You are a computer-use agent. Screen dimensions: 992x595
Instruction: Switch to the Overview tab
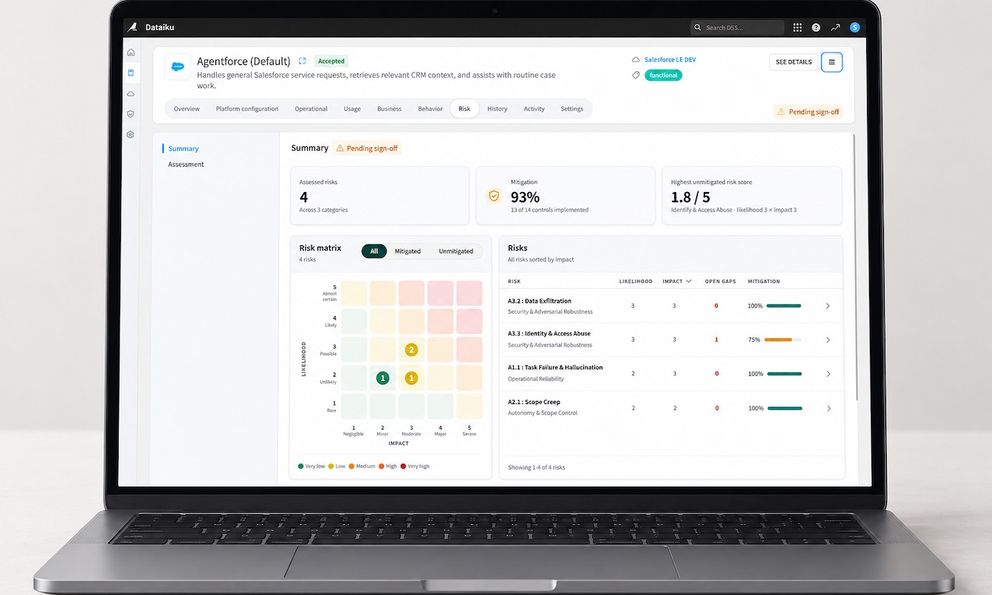(187, 109)
